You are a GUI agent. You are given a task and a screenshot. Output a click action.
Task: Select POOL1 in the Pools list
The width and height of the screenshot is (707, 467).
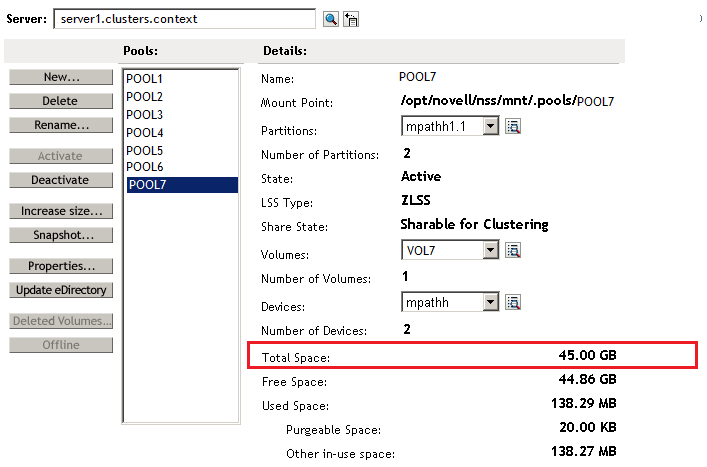[x=144, y=79]
